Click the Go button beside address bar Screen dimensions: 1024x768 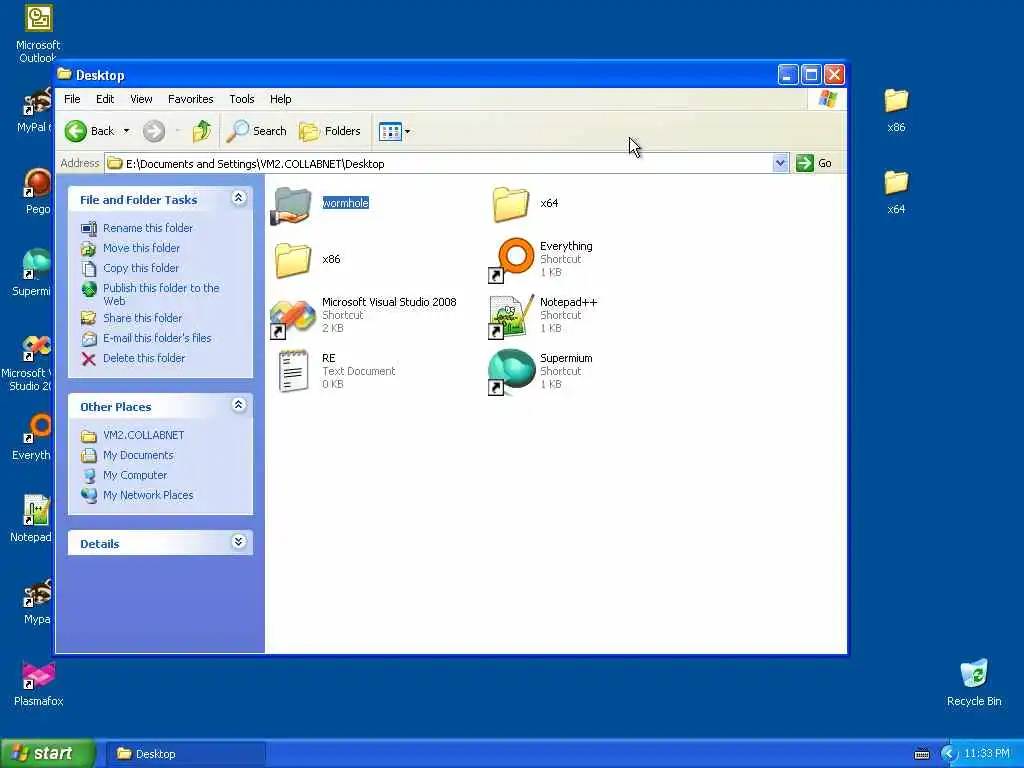click(814, 163)
